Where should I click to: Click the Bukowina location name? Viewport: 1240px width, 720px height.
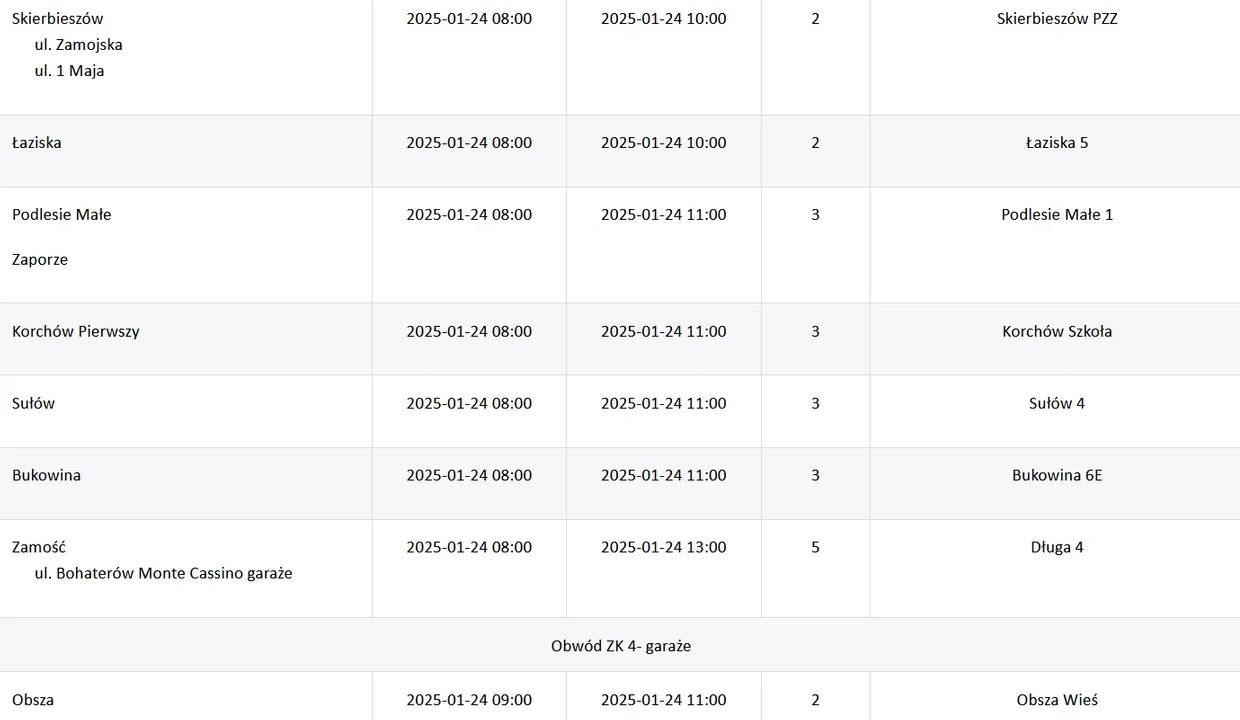[x=46, y=476]
